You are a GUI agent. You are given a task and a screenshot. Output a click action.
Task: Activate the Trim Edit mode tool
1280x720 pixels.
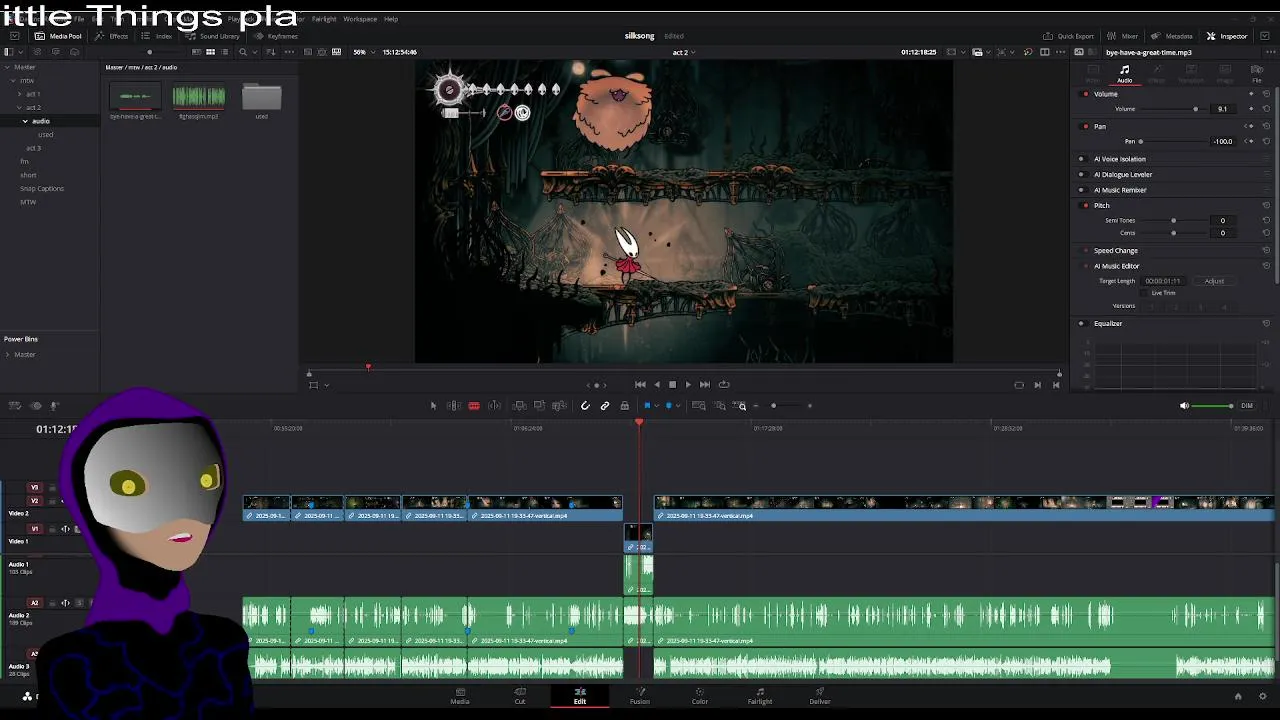453,406
